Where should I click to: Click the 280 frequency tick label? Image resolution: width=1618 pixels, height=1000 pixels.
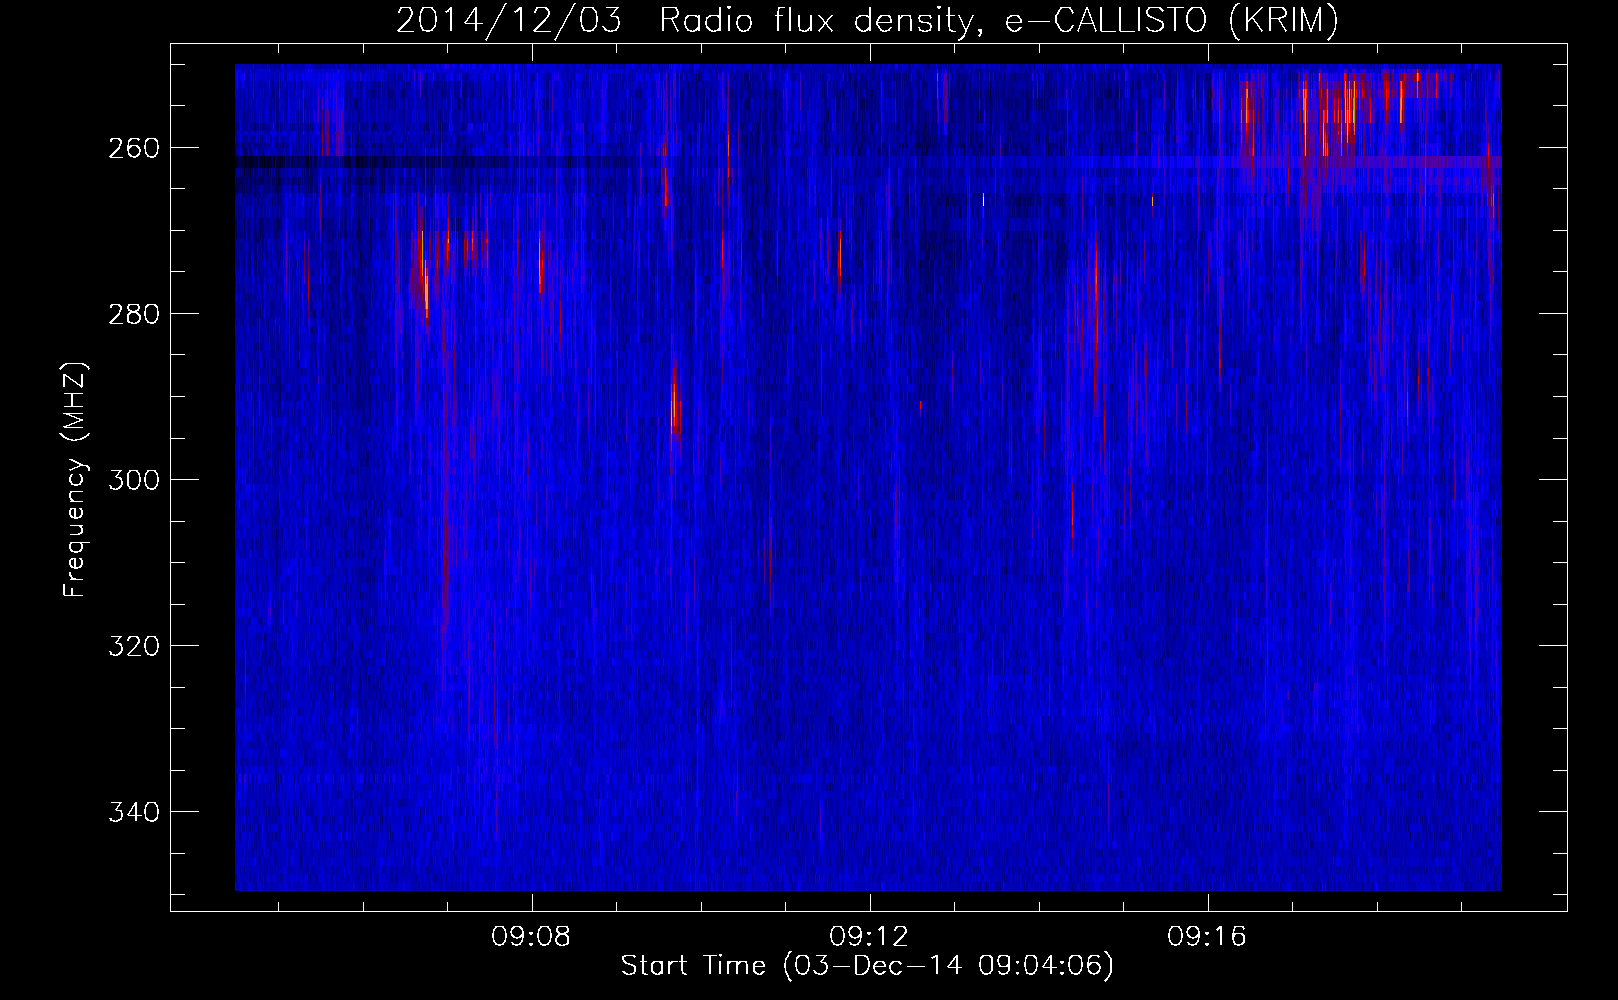pyautogui.click(x=133, y=314)
